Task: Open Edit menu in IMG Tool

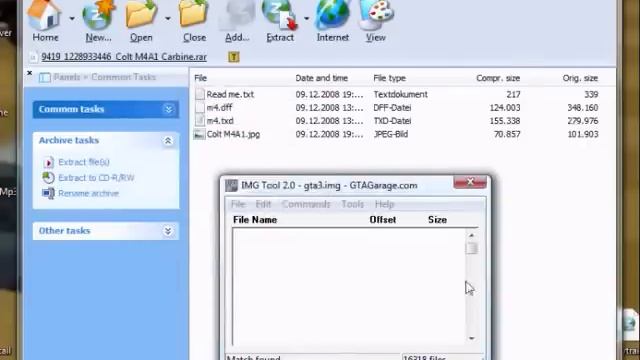Action: click(x=263, y=204)
